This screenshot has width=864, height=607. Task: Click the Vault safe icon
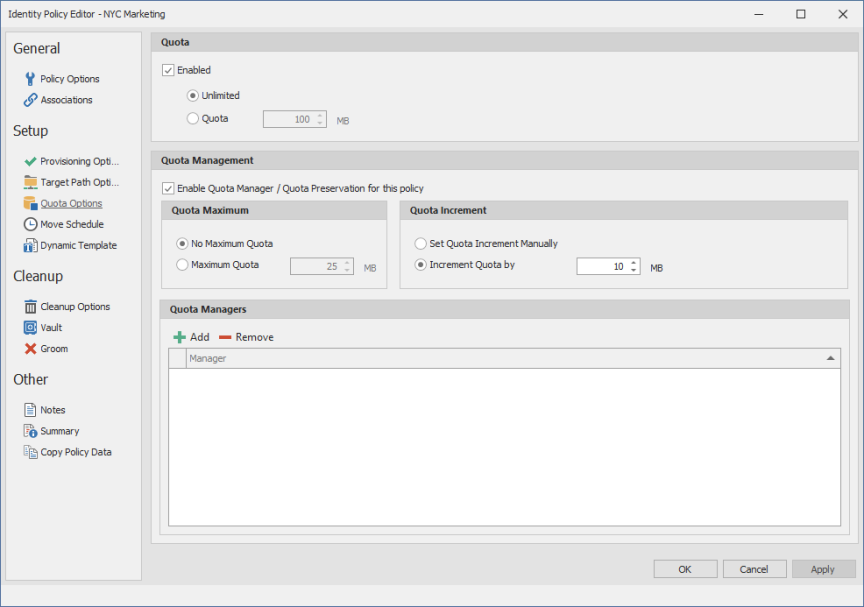[30, 328]
